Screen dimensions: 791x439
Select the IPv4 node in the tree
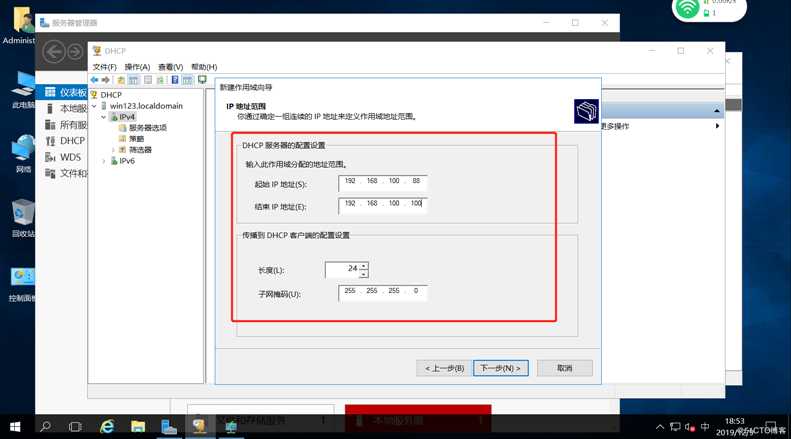[127, 117]
